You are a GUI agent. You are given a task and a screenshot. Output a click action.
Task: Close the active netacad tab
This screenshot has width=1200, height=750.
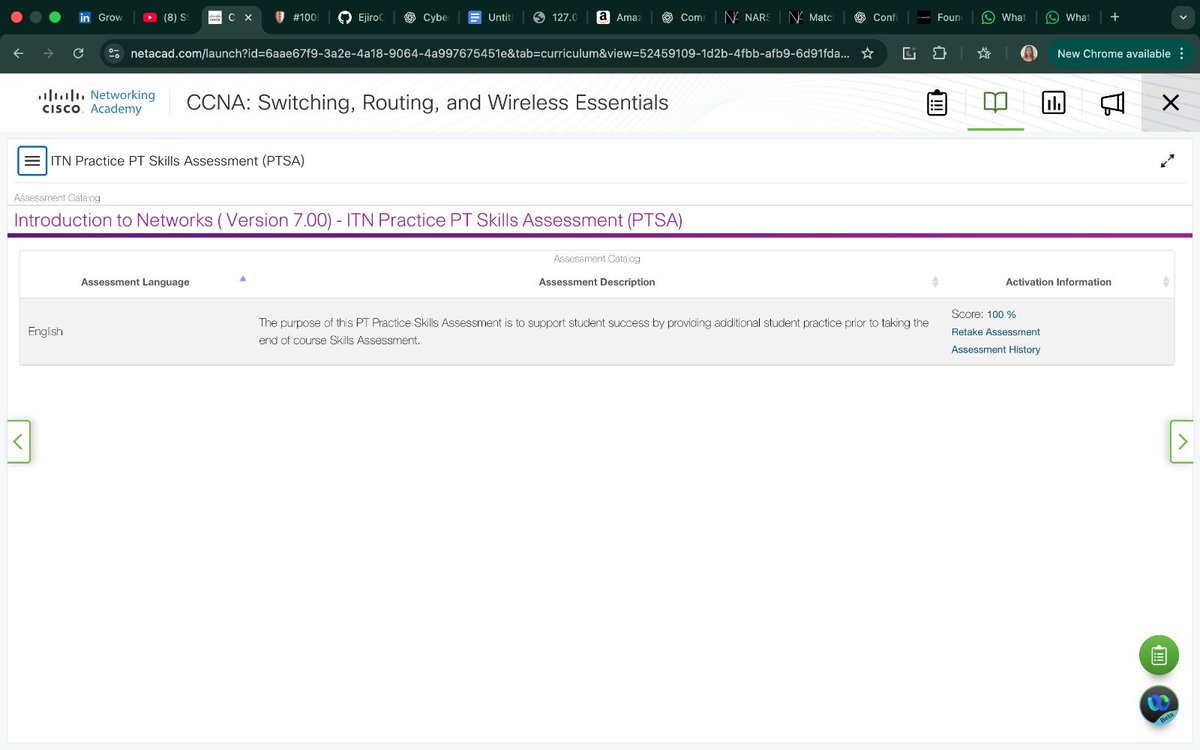pyautogui.click(x=248, y=17)
